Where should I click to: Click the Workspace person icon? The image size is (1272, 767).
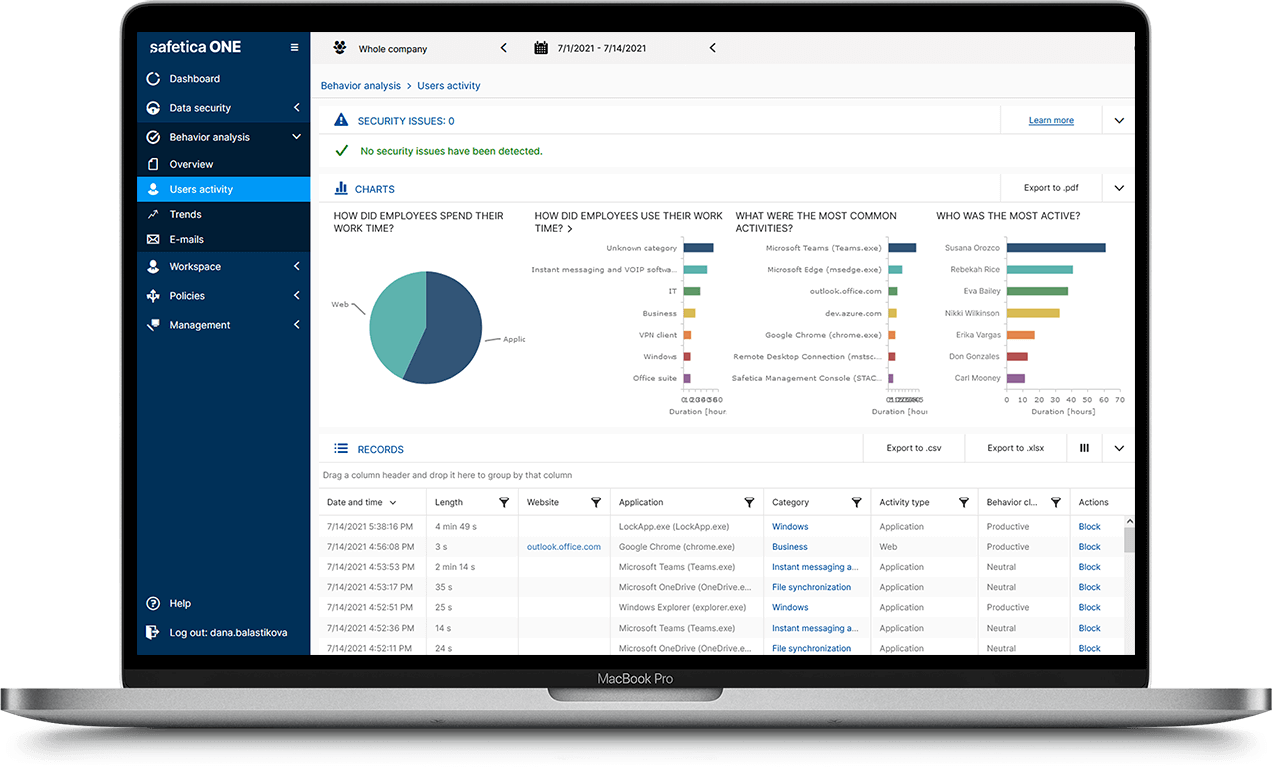[x=153, y=266]
